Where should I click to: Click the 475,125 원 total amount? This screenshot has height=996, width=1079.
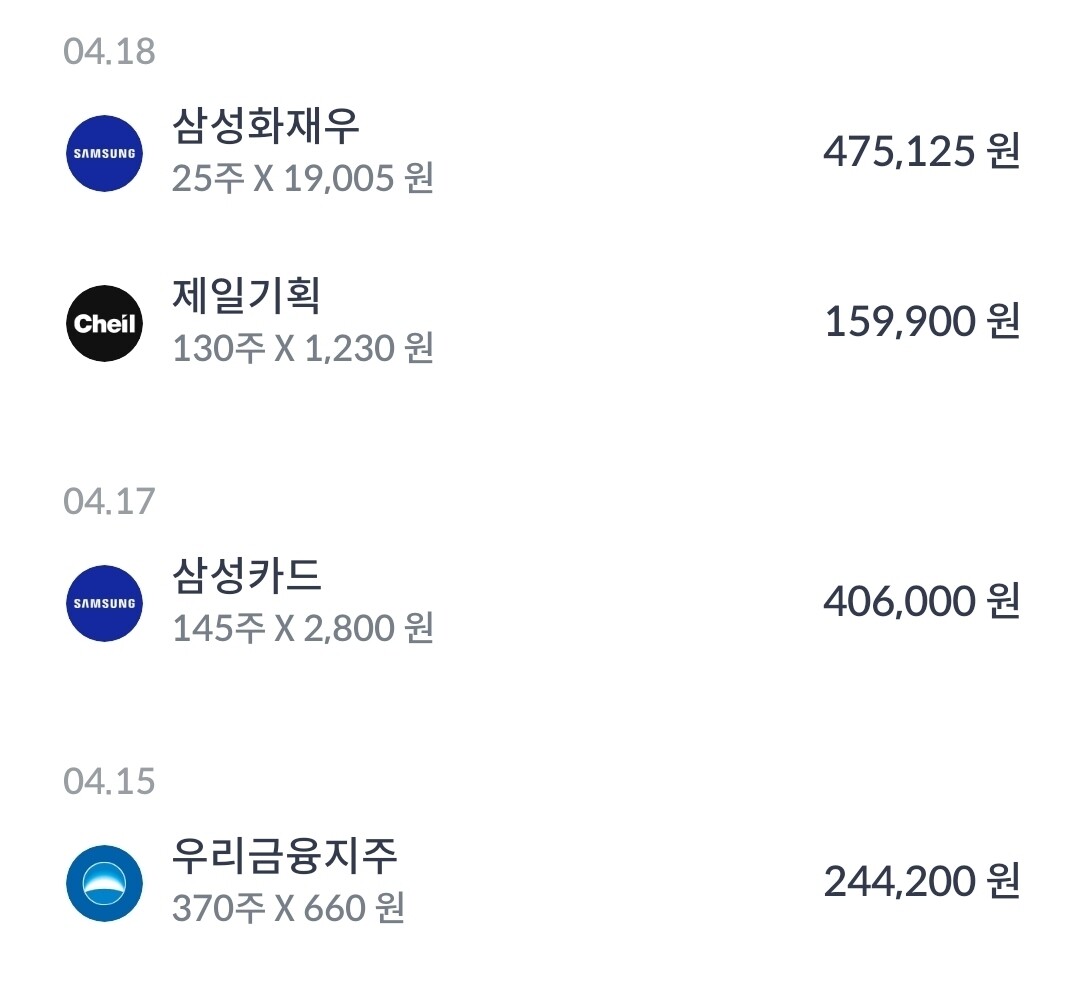[x=920, y=152]
